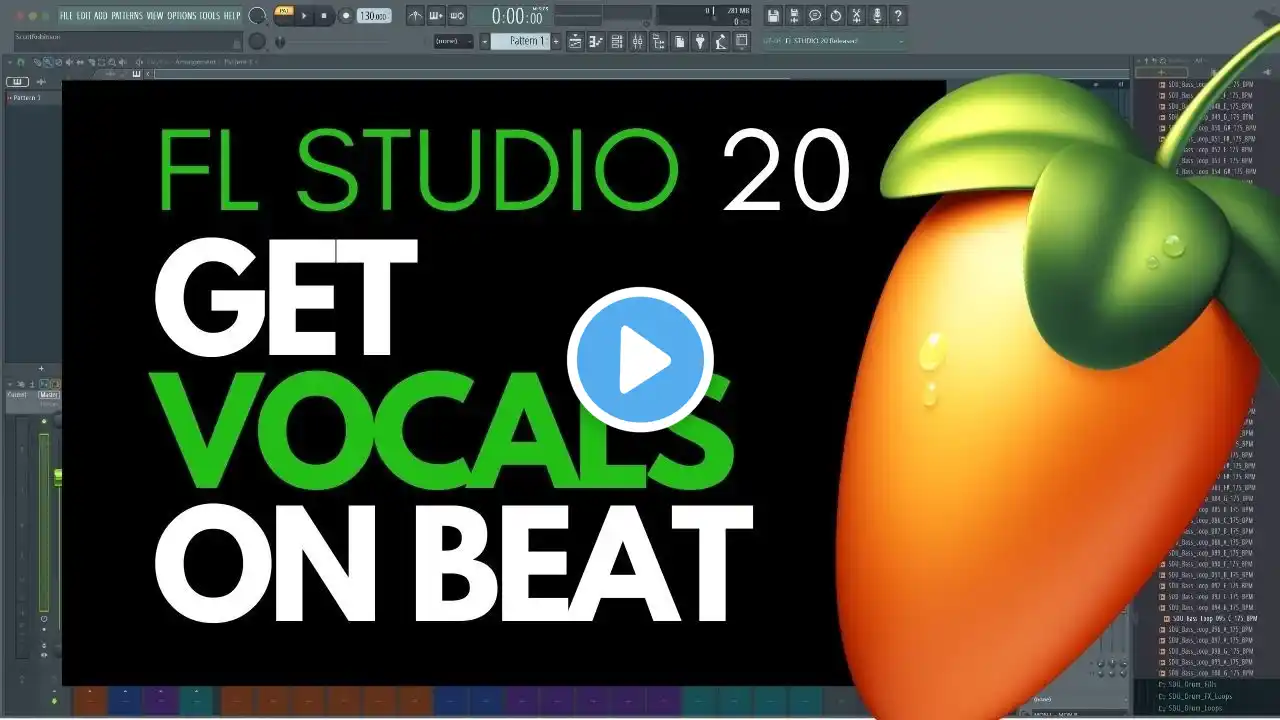Open the VIEW menu

coord(154,16)
